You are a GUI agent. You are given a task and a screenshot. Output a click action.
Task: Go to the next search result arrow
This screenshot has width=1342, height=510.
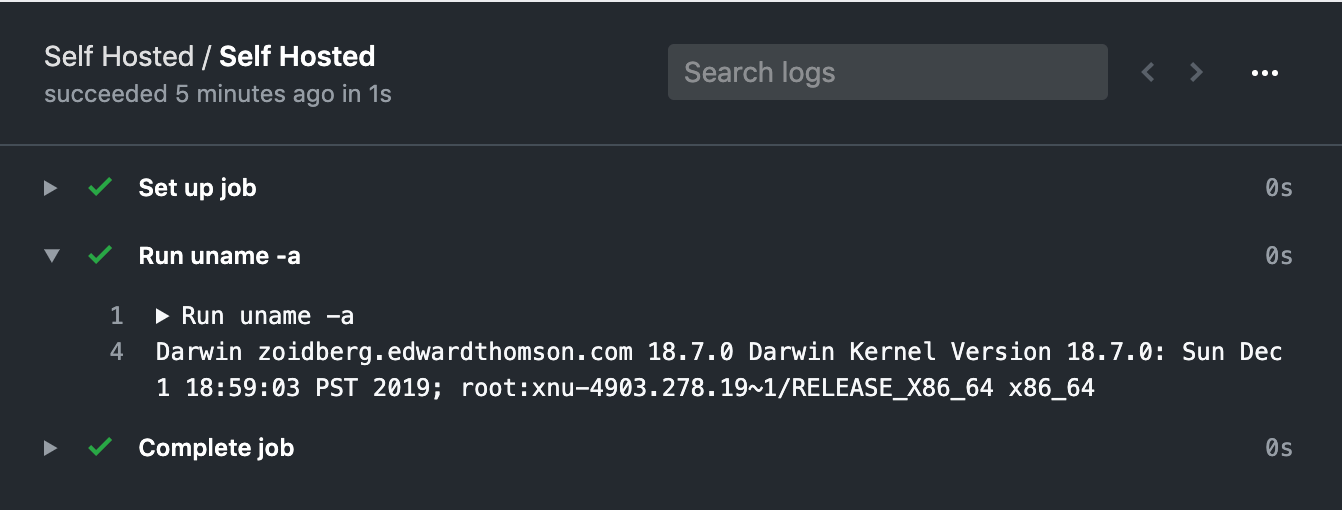click(x=1196, y=72)
